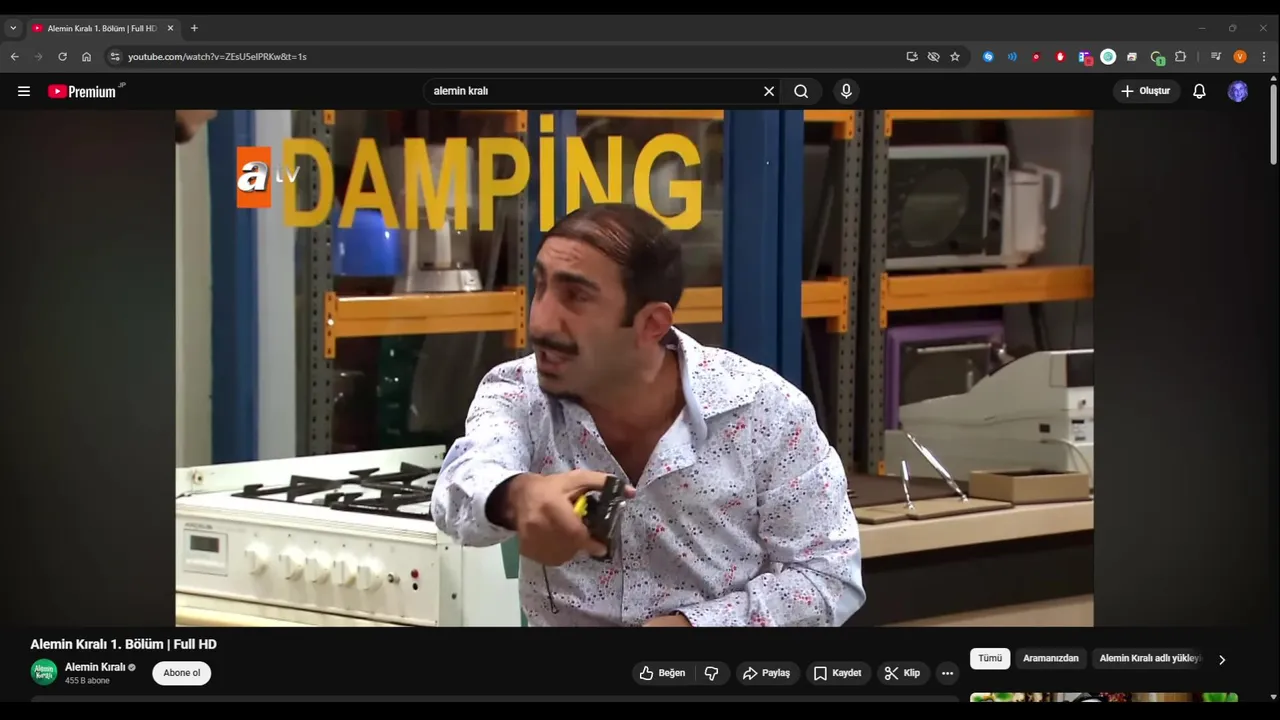
Task: Click the page vertical scrollbar thumb
Action: click(1273, 125)
